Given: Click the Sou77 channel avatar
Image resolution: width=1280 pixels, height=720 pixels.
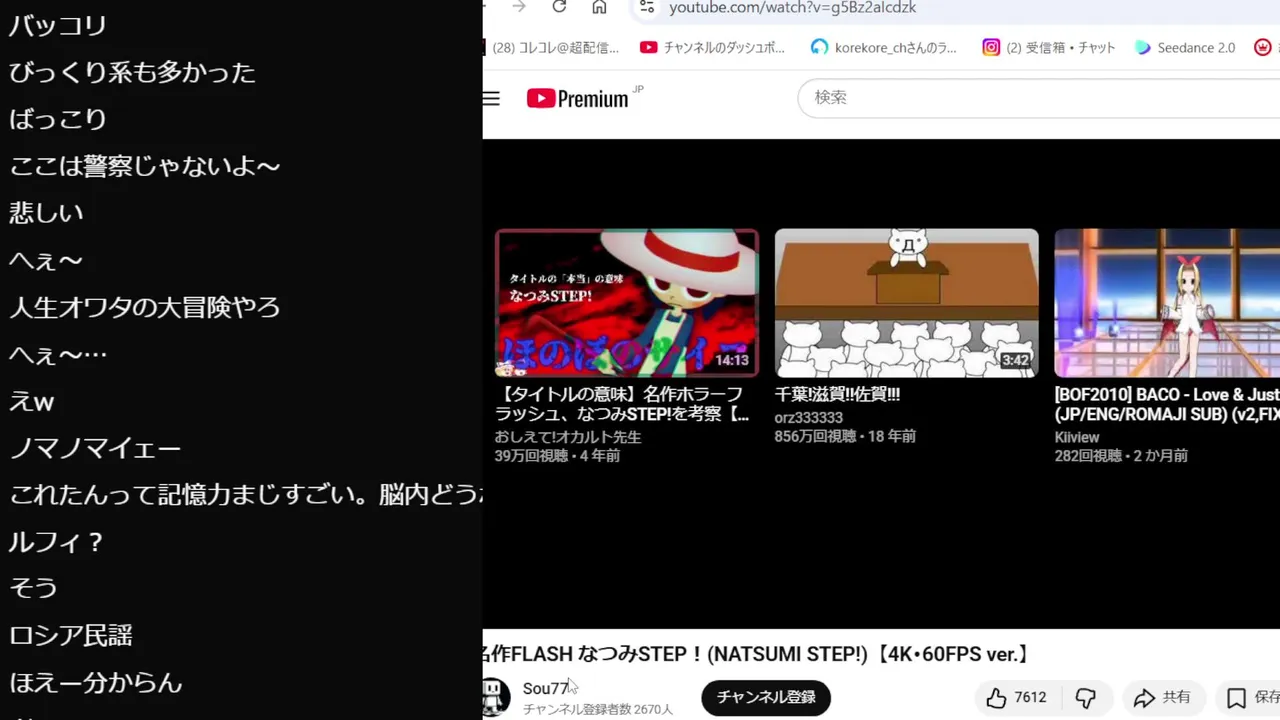Looking at the screenshot, I should [495, 697].
